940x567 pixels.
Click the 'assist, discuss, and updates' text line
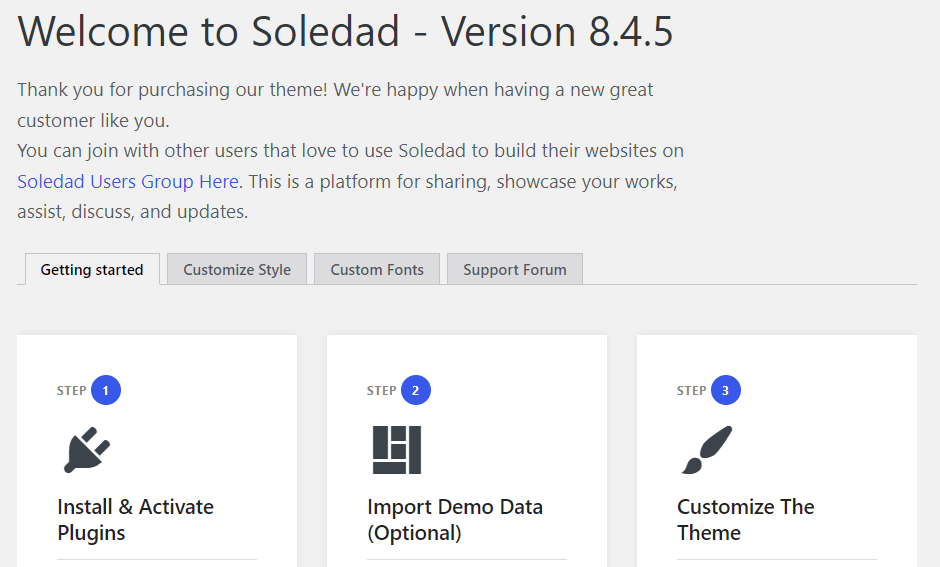pos(132,212)
